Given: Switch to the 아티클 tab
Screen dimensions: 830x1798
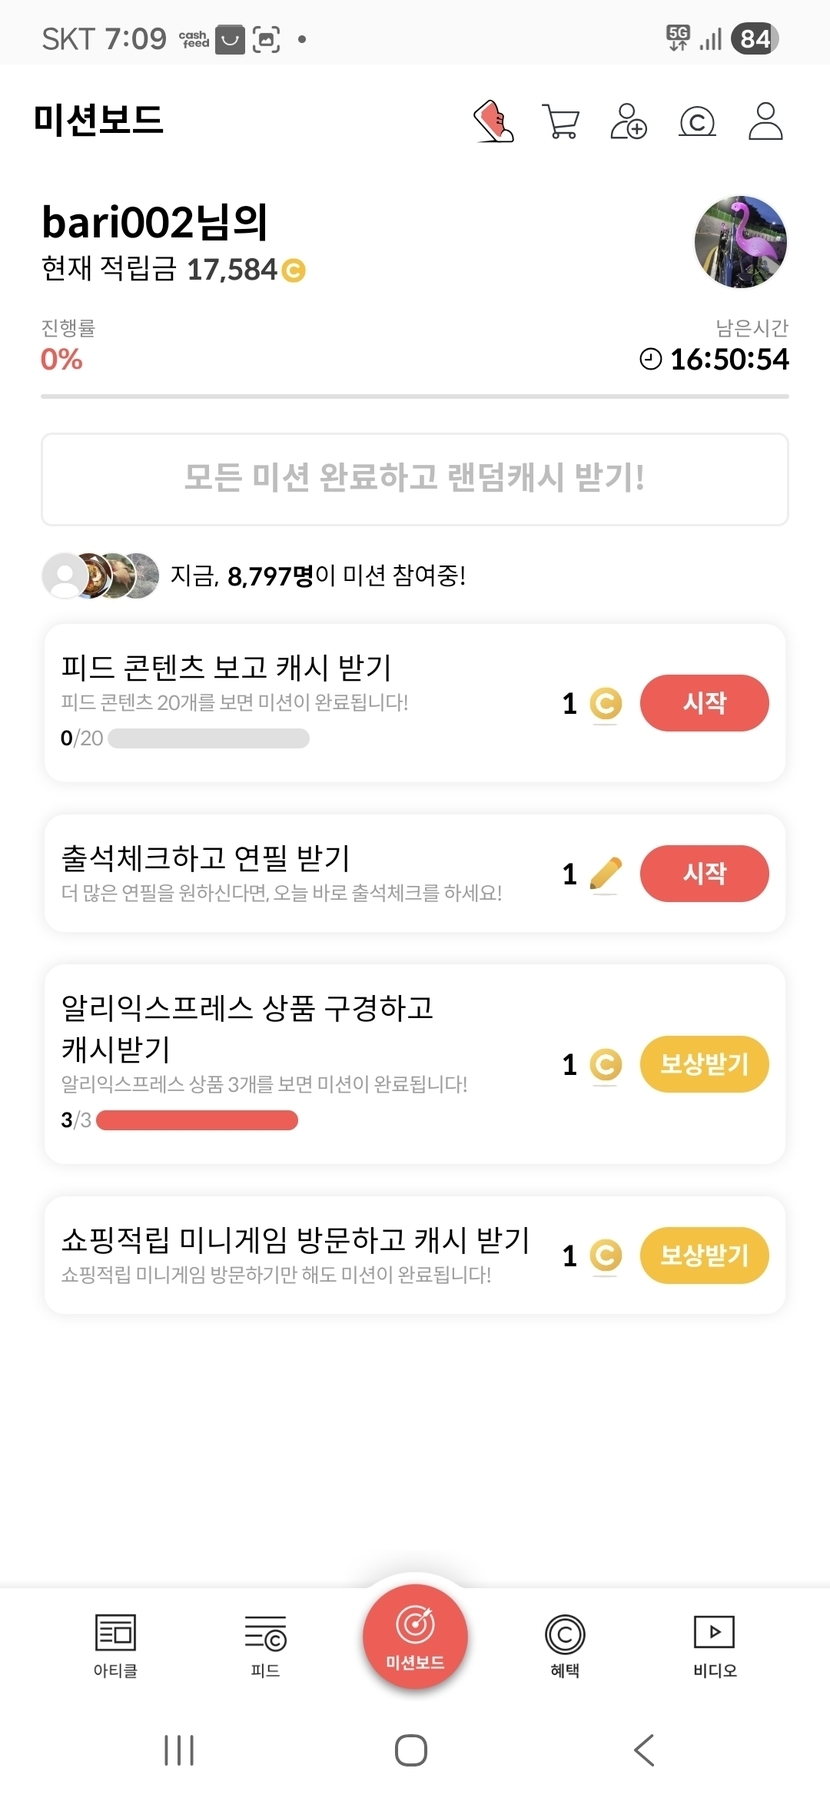Looking at the screenshot, I should pyautogui.click(x=115, y=1645).
